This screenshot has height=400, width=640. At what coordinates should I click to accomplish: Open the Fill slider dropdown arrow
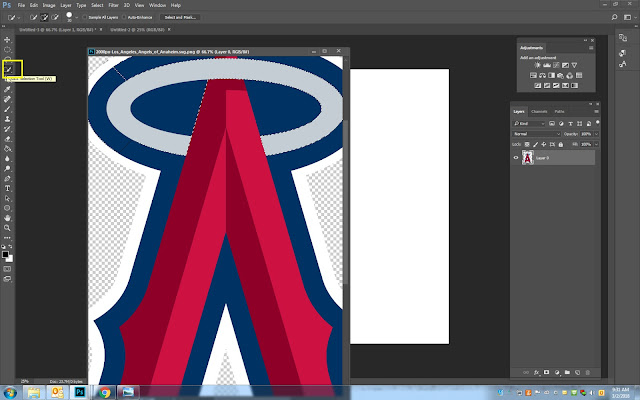(x=596, y=144)
